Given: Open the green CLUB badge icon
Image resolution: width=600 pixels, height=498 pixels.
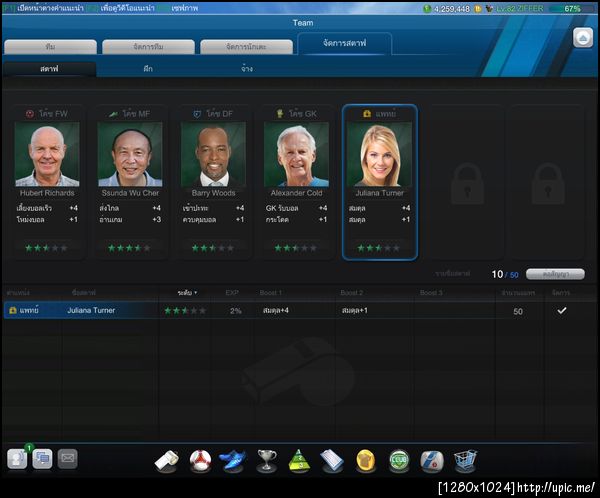Looking at the screenshot, I should coord(399,460).
